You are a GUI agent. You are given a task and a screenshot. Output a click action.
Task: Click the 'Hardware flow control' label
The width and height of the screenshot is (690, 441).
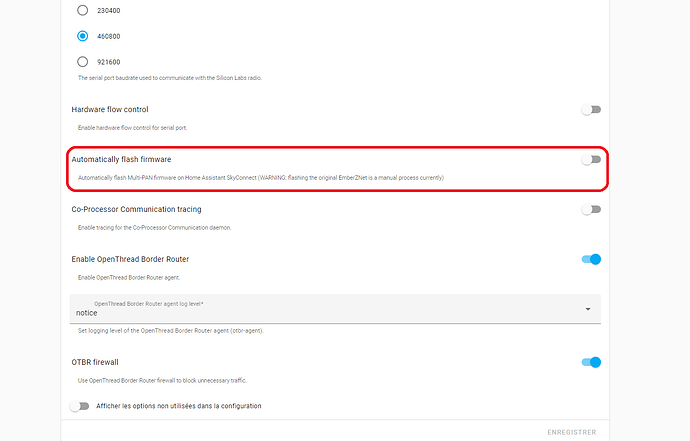[x=110, y=109]
